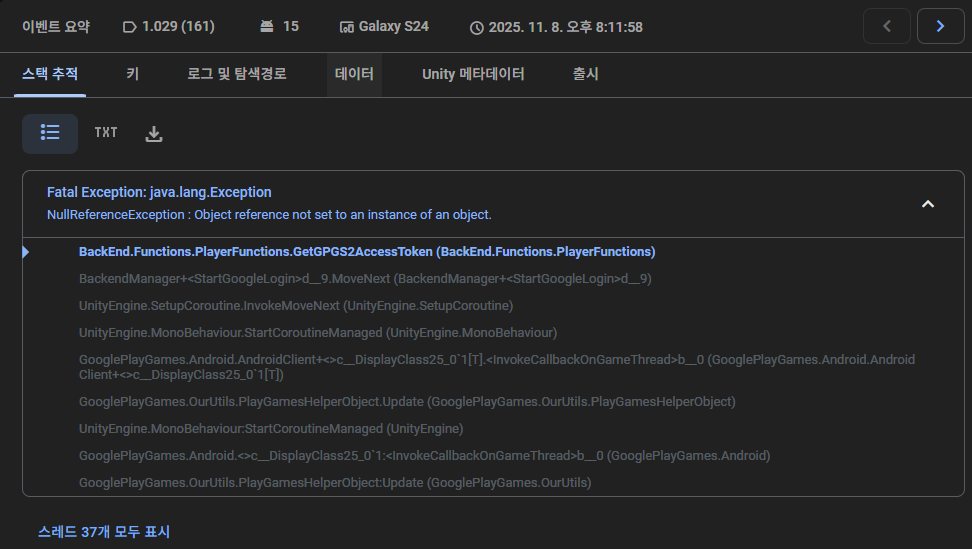The image size is (972, 549).
Task: Download the stack trace file
Action: (154, 134)
